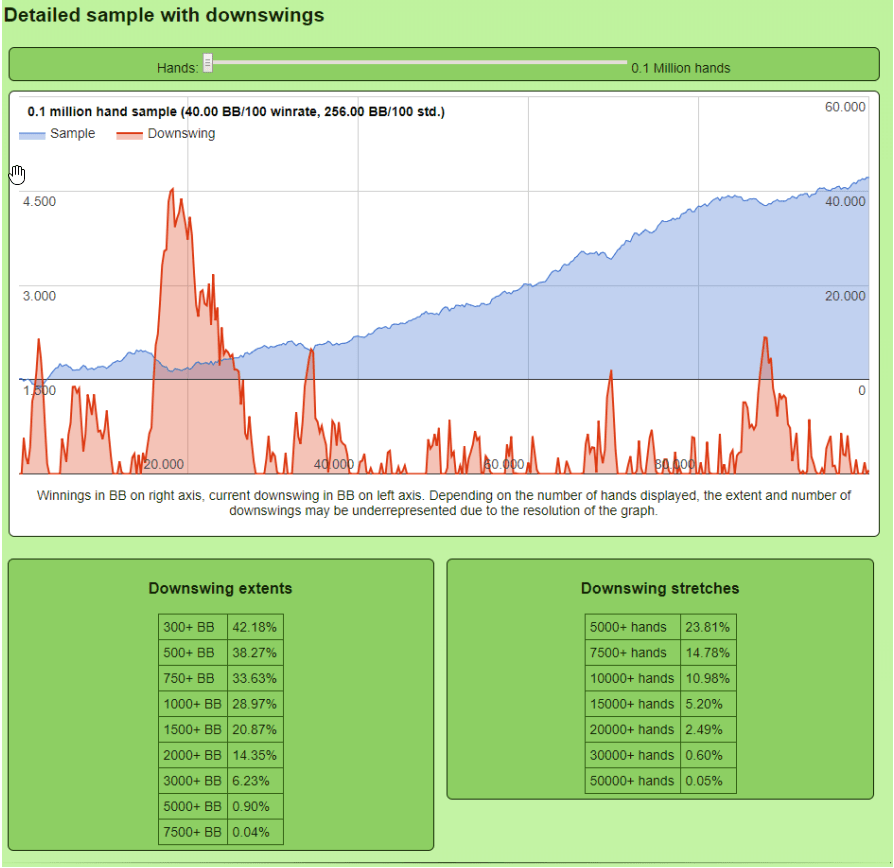Select the 50000+ hands table cell
Screen dimensions: 894x868
(x=632, y=781)
